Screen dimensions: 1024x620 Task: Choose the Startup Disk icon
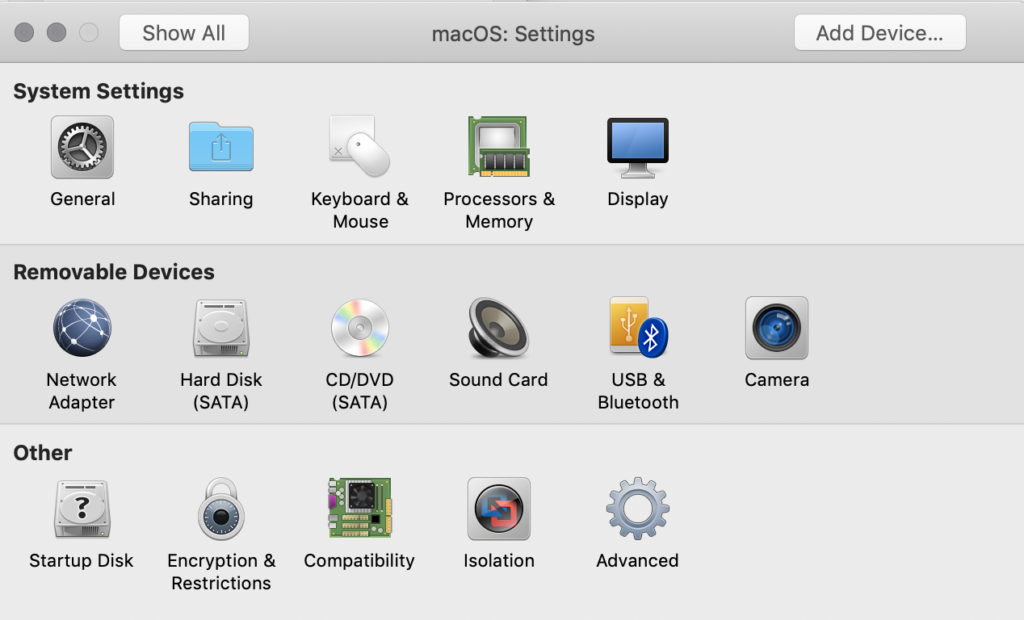[x=82, y=509]
